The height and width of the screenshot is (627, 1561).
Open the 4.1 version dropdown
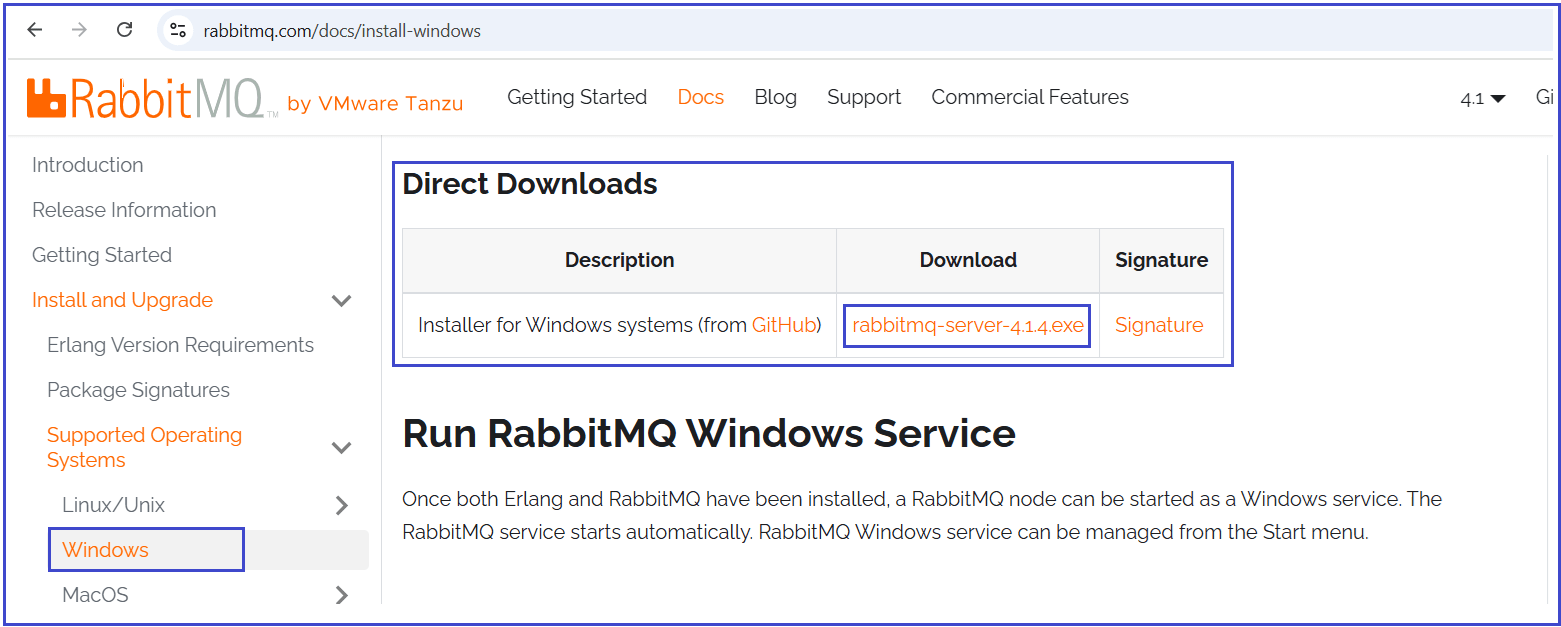[1481, 97]
